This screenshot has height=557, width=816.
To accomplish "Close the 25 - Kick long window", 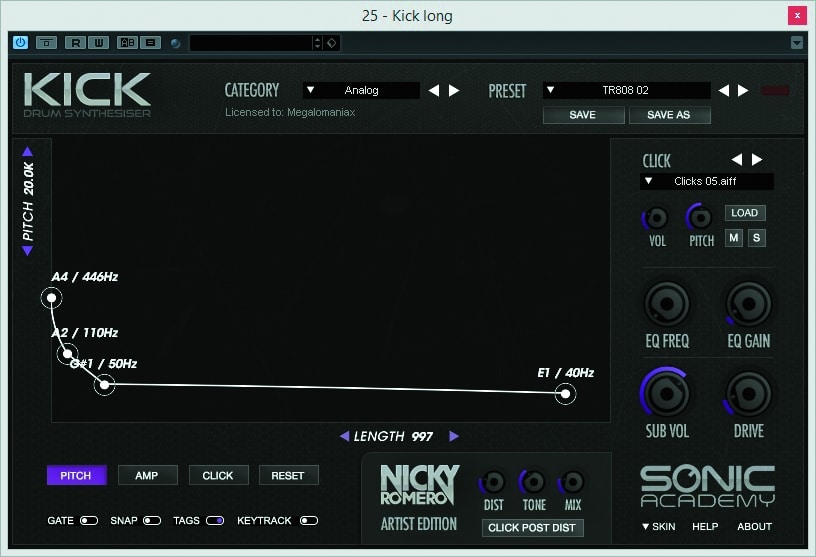I will 797,16.
